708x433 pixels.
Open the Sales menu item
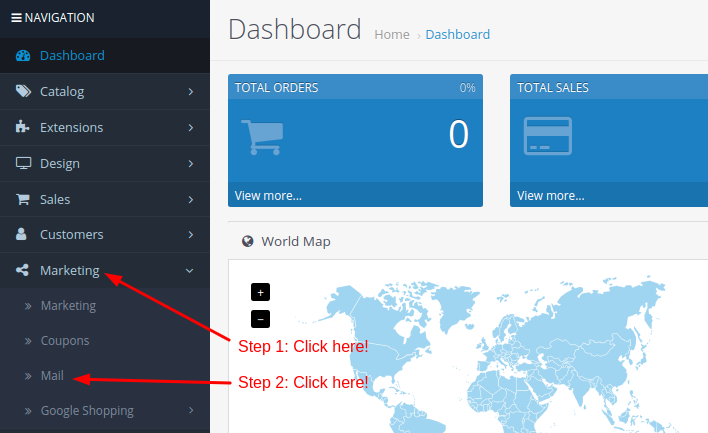pos(105,200)
